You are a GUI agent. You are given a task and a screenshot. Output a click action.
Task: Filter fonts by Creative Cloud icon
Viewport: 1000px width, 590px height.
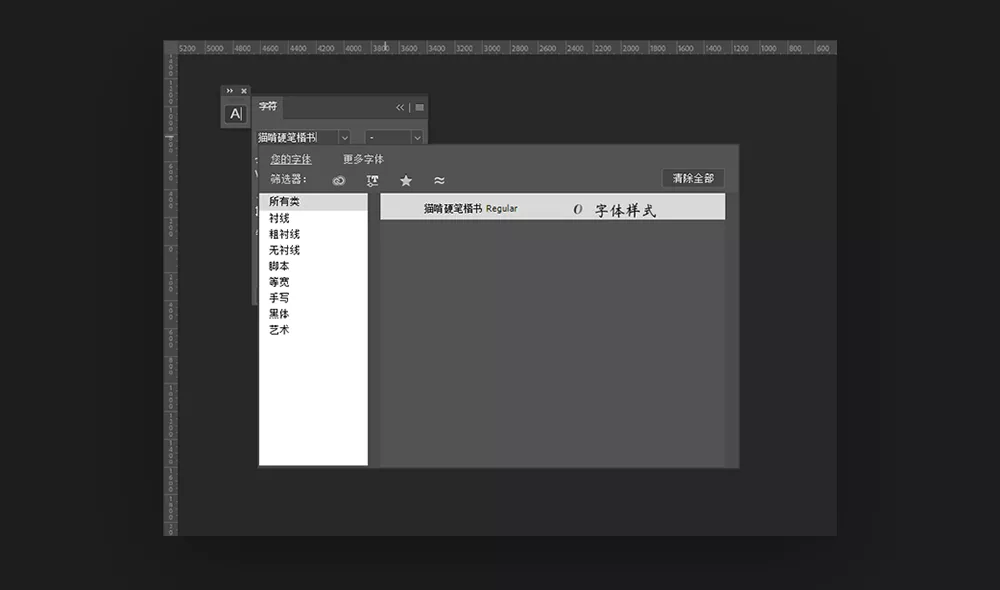pyautogui.click(x=339, y=180)
